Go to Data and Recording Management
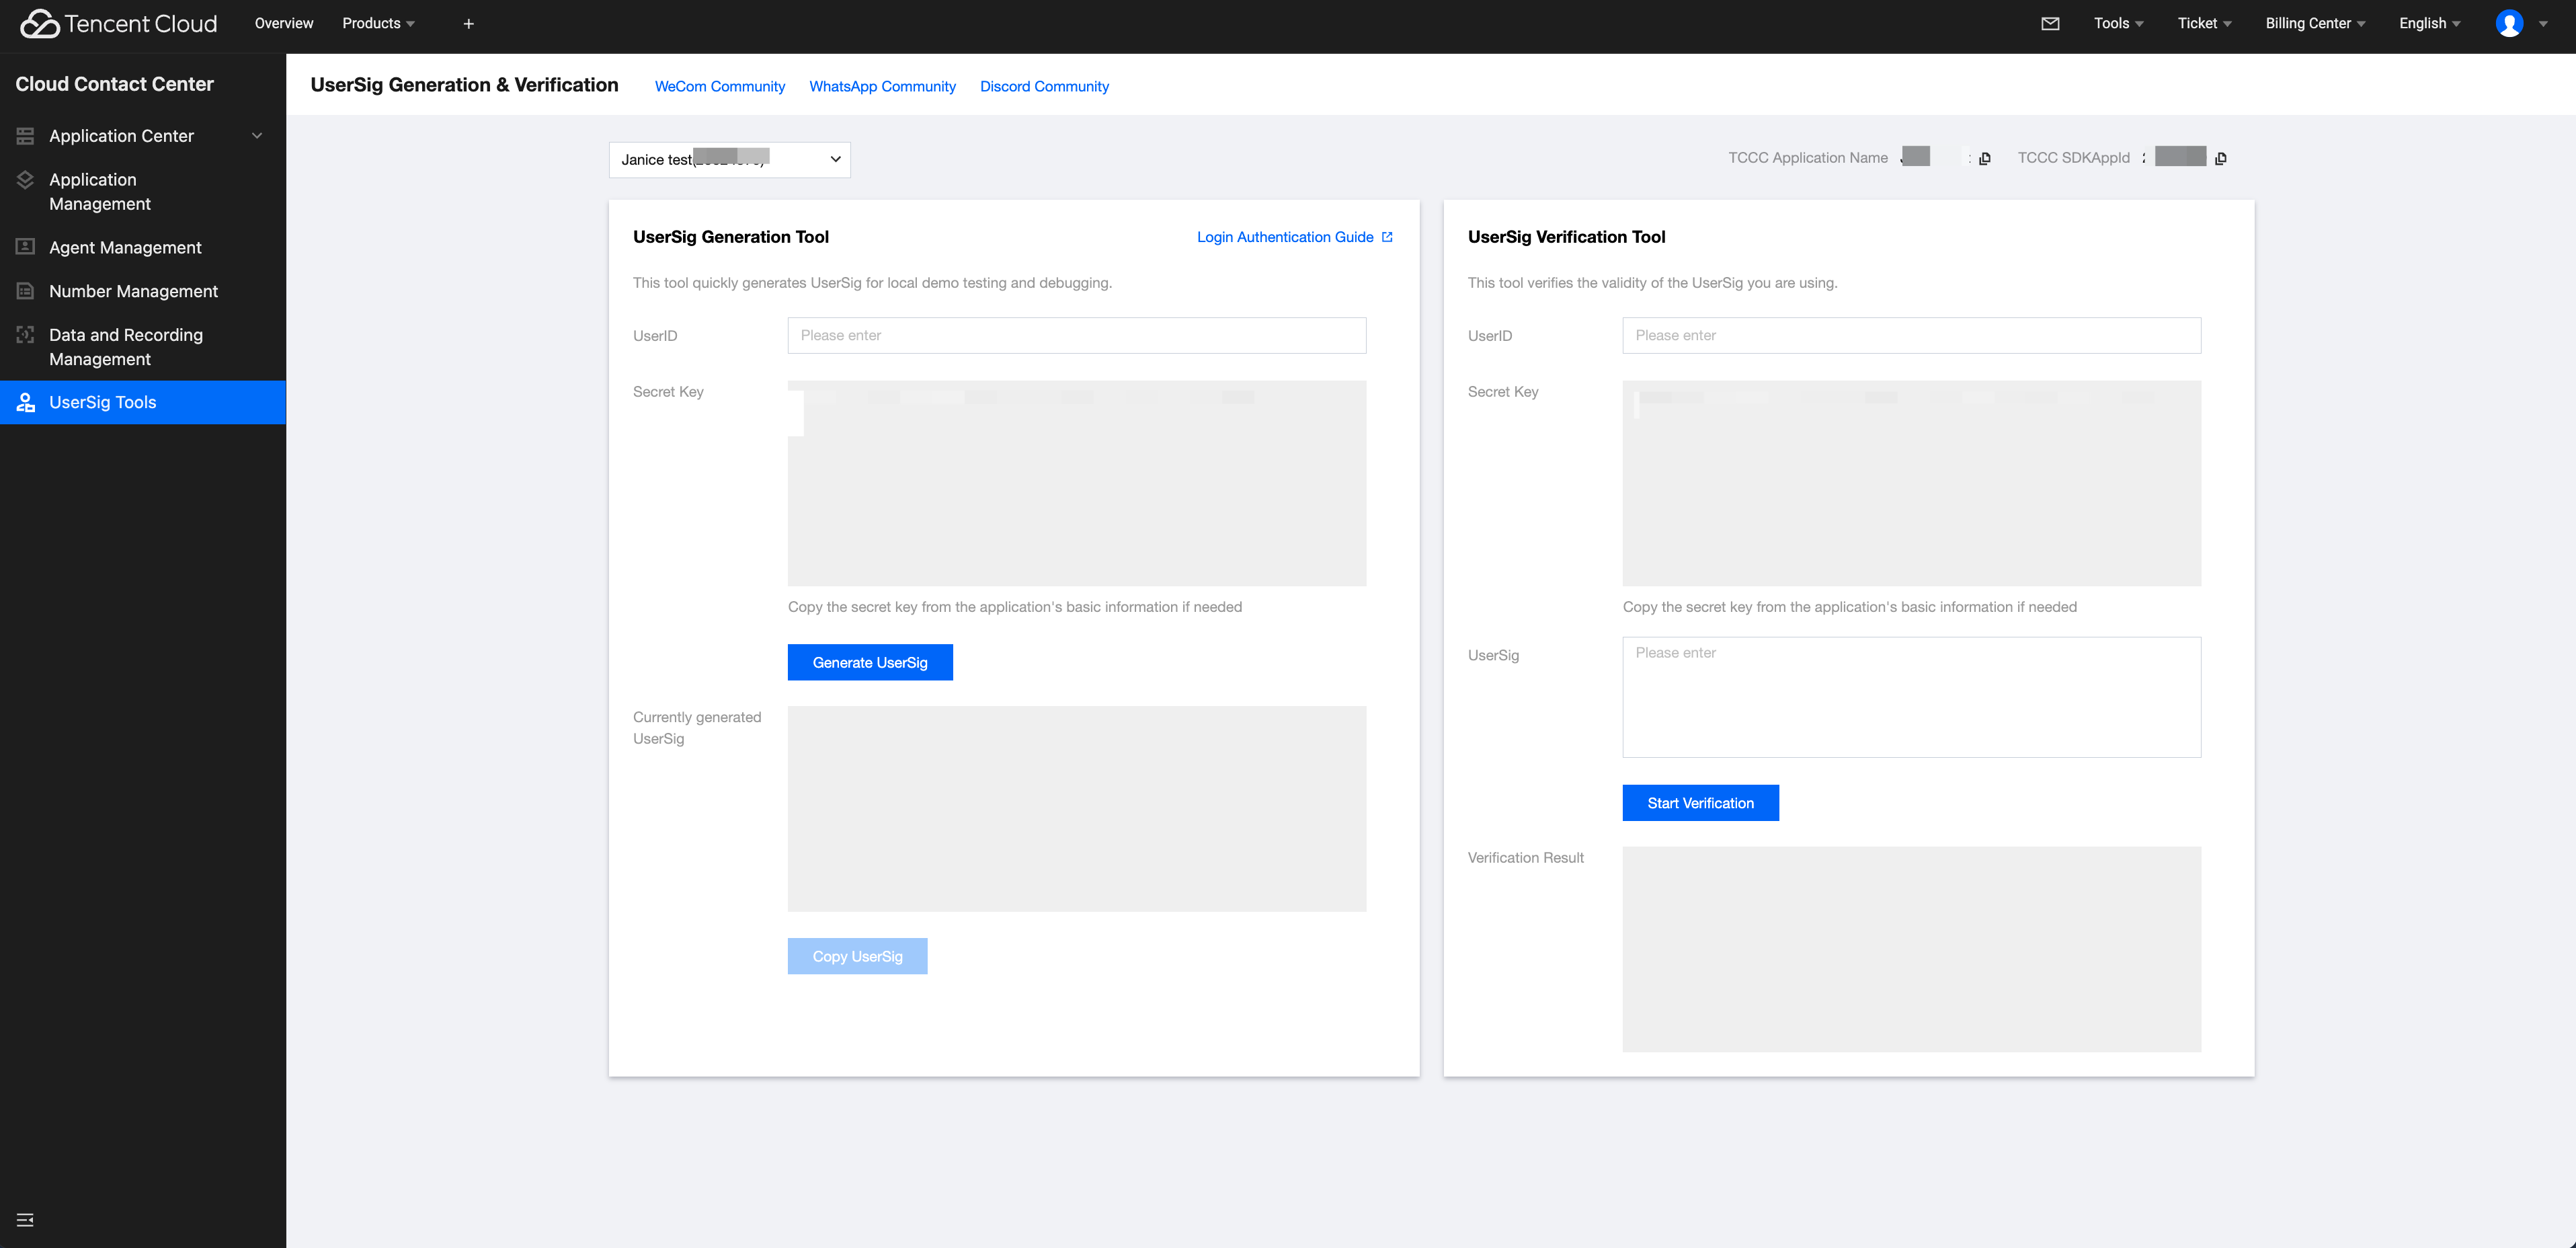 [x=125, y=347]
